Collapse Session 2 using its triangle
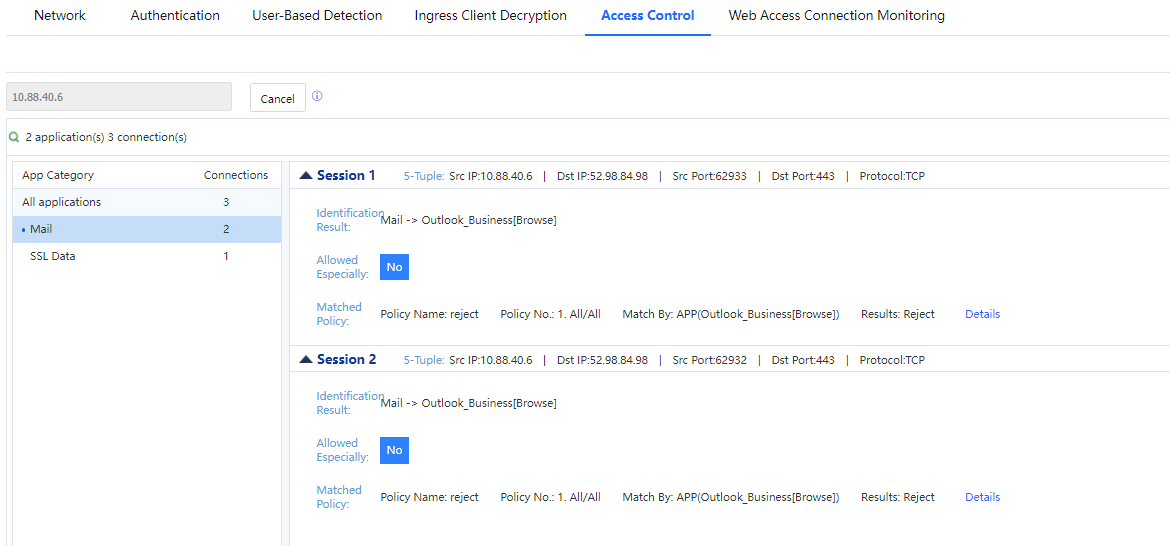The image size is (1170, 546). pos(306,360)
